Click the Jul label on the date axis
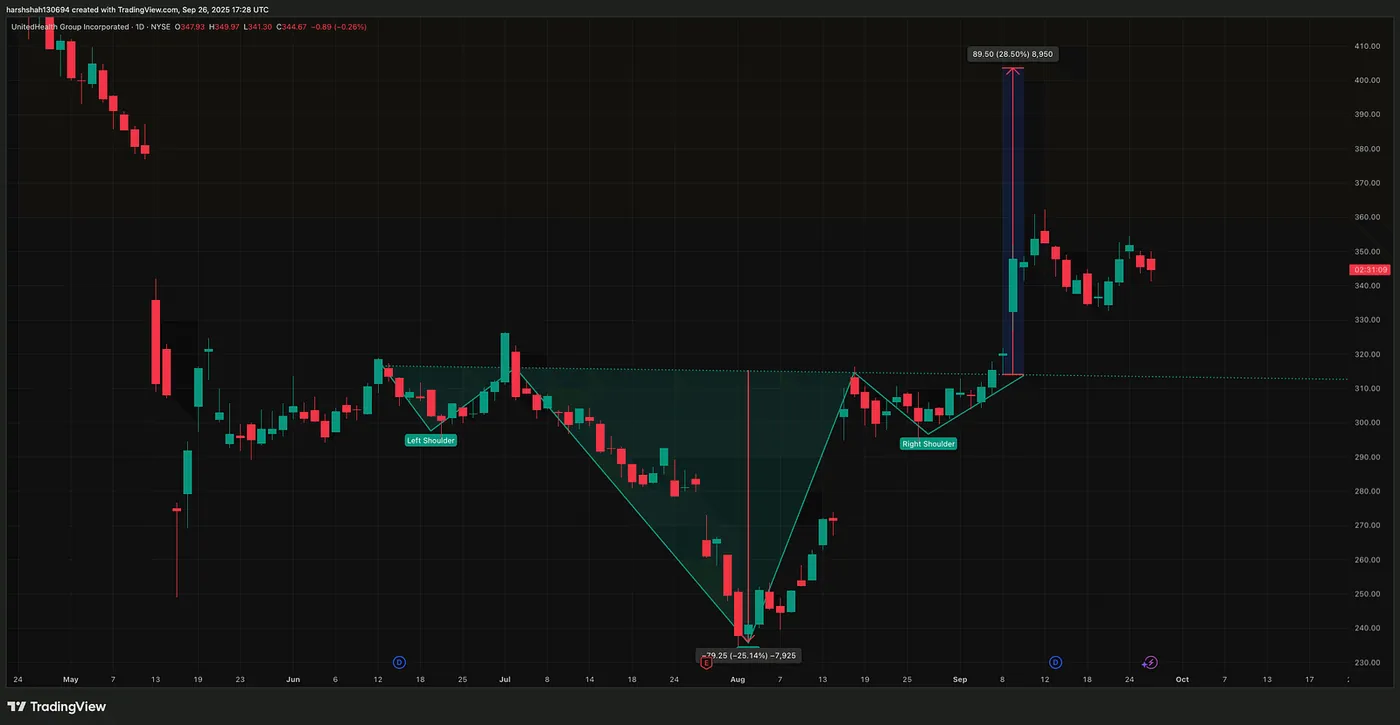The width and height of the screenshot is (1400, 725). [x=505, y=679]
